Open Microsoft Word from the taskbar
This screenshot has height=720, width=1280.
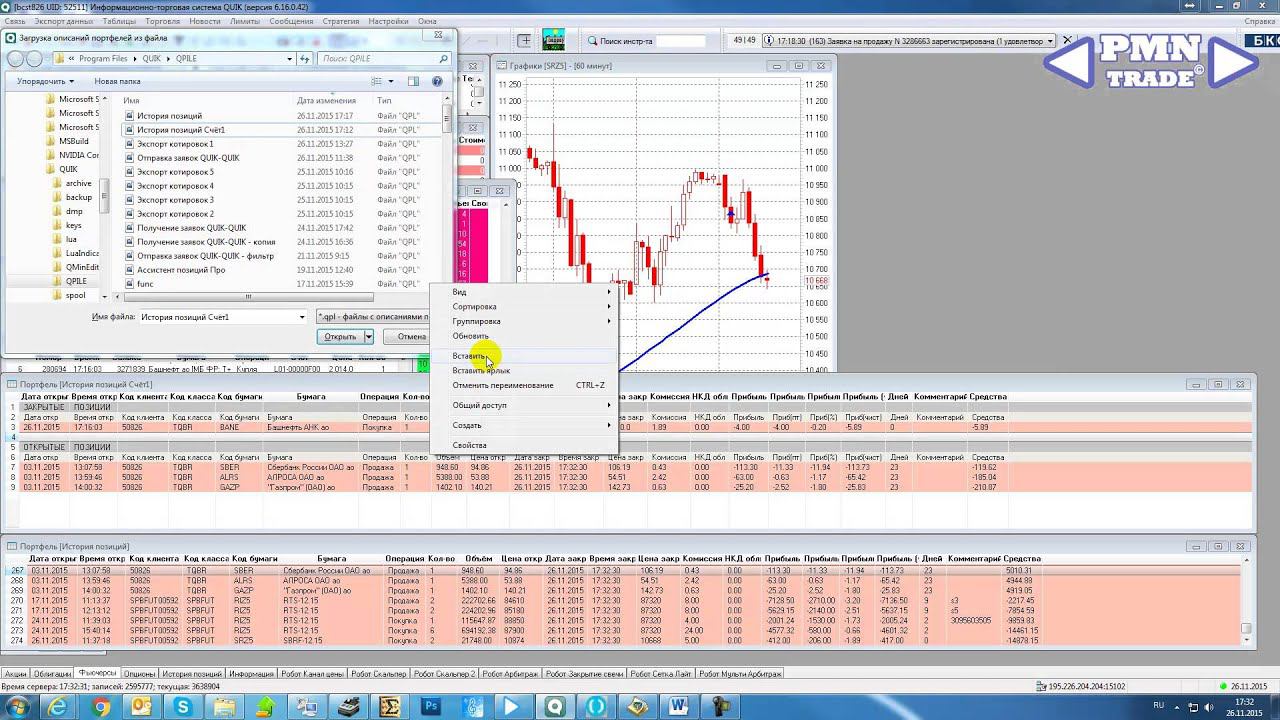[x=679, y=706]
